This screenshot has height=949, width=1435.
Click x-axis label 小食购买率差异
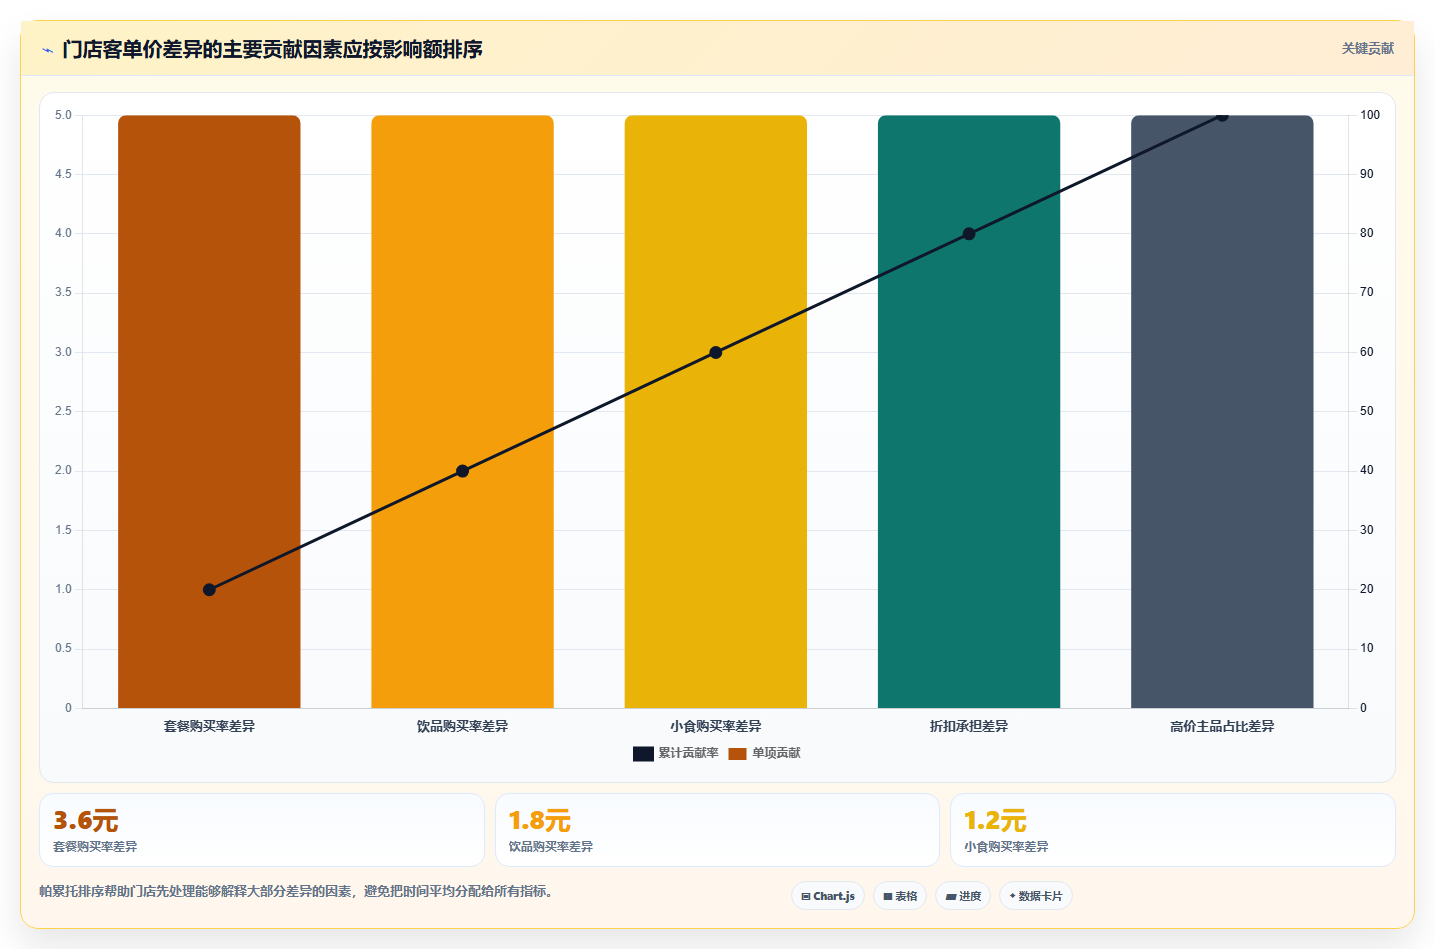coord(716,726)
